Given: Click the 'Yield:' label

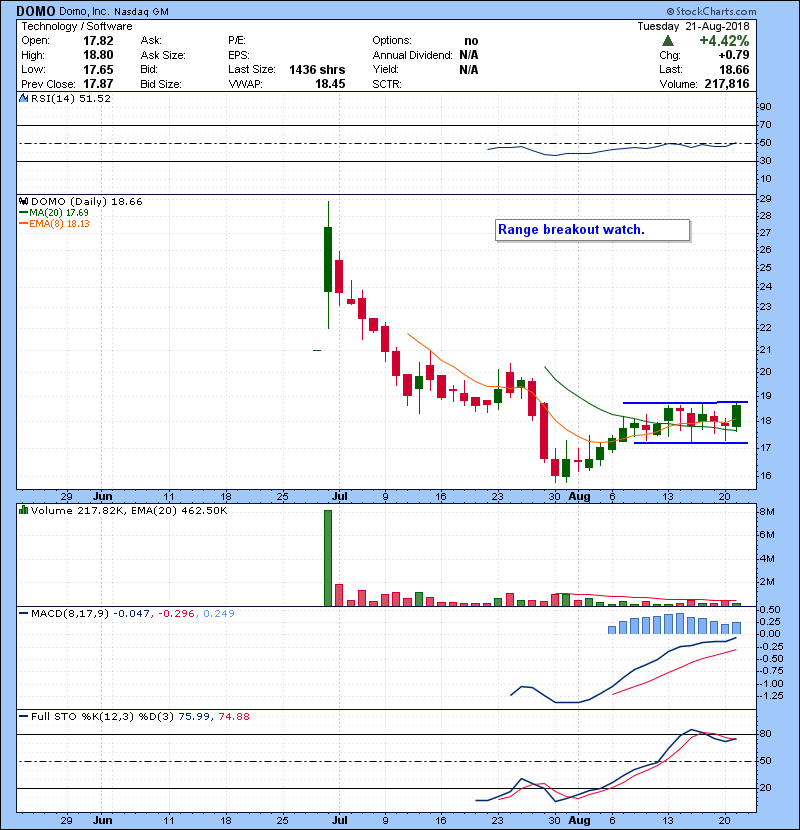Looking at the screenshot, I should pyautogui.click(x=385, y=69).
